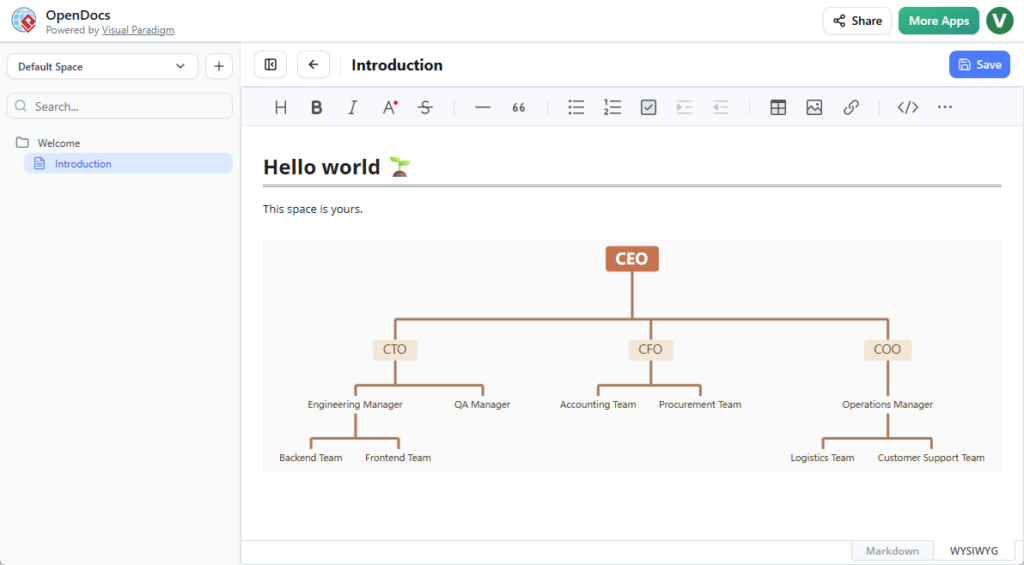The height and width of the screenshot is (565, 1024).
Task: Insert a horizontal line
Action: 483,108
